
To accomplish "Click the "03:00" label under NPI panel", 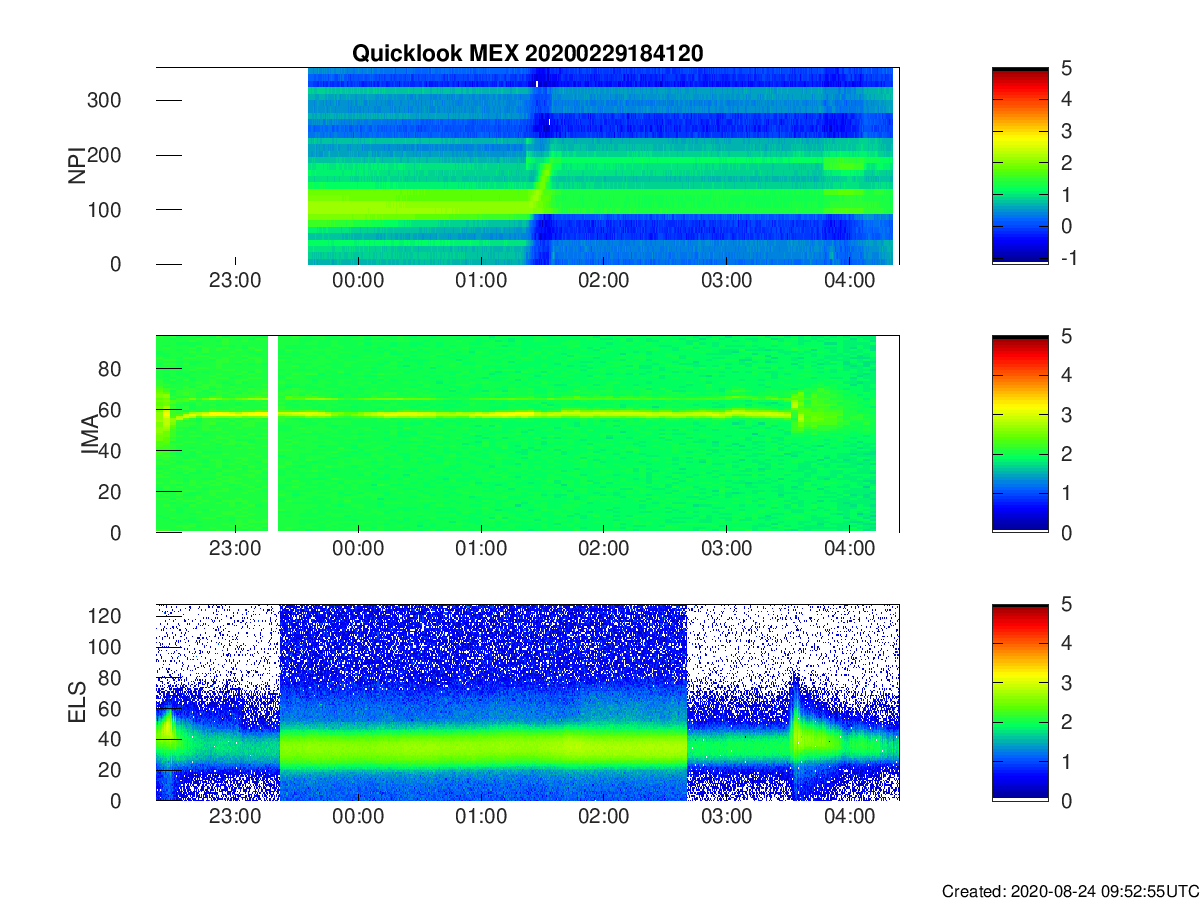I will point(726,281).
